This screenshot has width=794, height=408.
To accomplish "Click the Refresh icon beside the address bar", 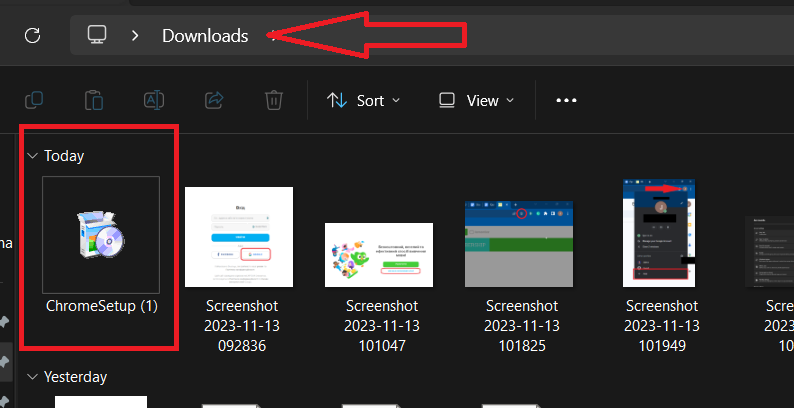I will (32, 35).
